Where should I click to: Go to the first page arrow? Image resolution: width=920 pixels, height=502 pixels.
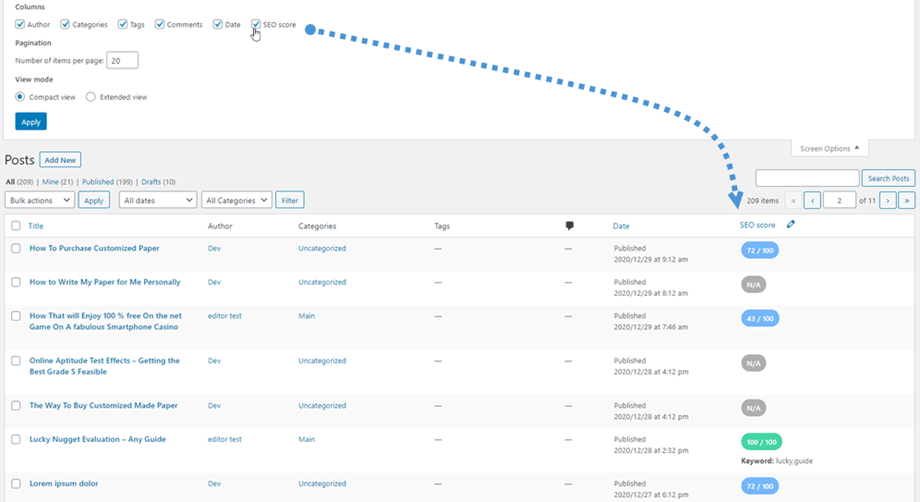point(793,200)
